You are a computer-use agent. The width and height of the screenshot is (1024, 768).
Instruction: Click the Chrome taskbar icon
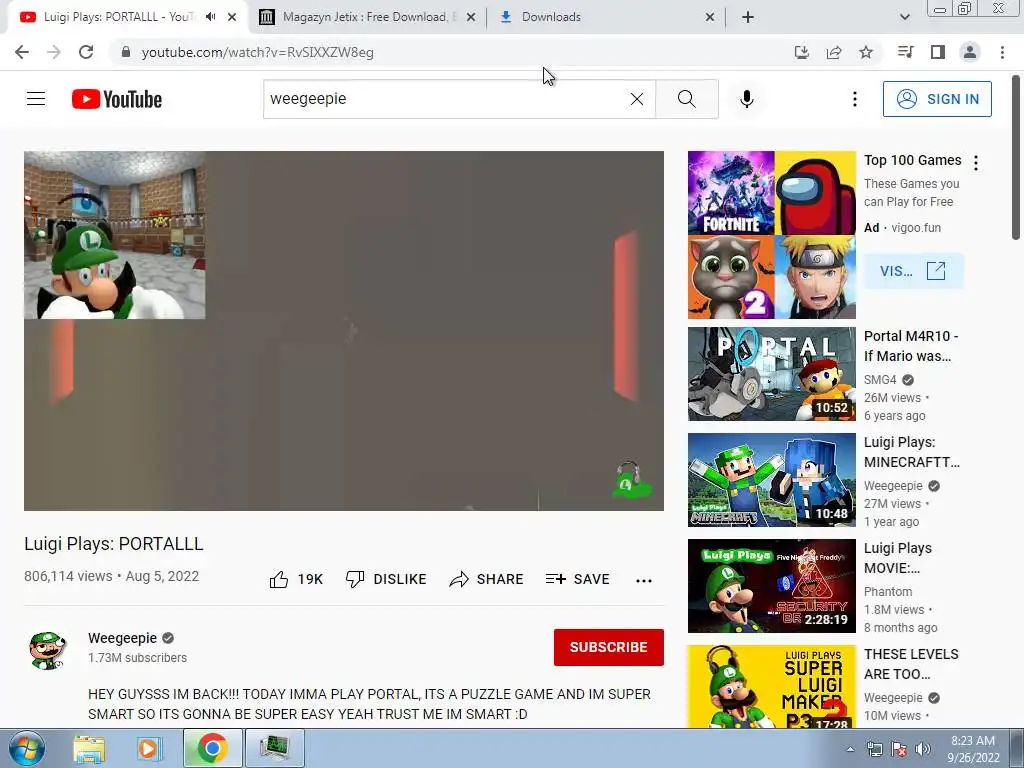[x=212, y=748]
